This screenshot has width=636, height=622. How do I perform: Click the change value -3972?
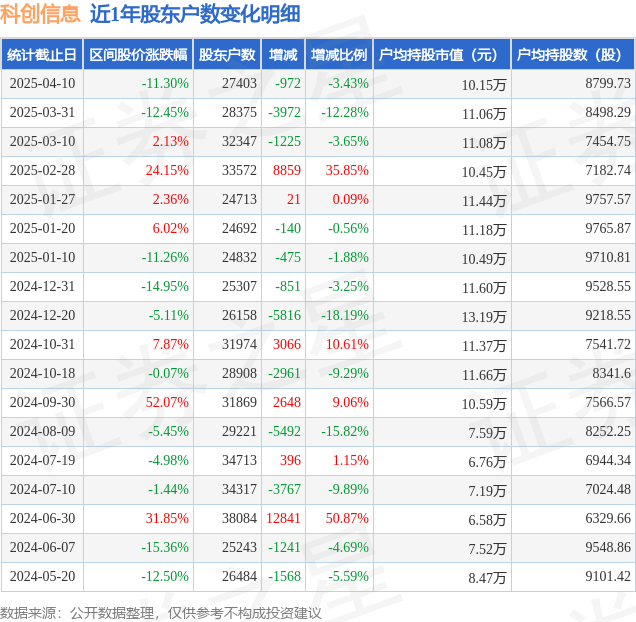[x=285, y=112]
